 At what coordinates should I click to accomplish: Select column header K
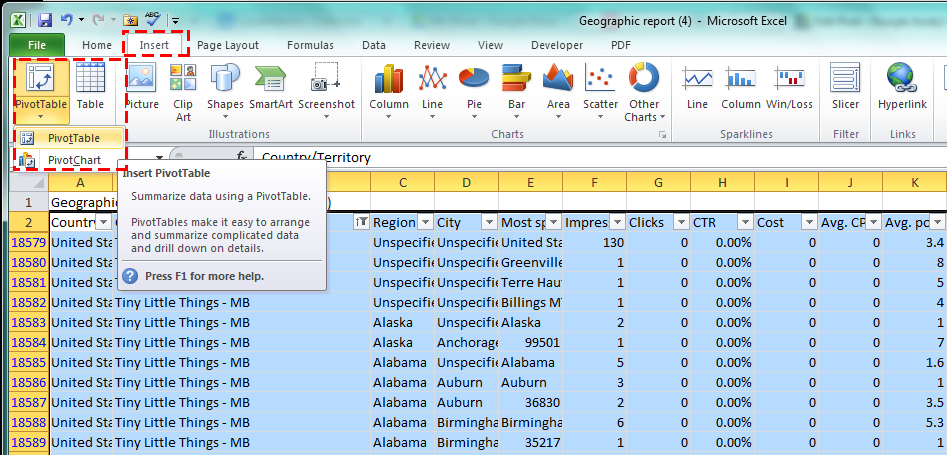click(914, 182)
